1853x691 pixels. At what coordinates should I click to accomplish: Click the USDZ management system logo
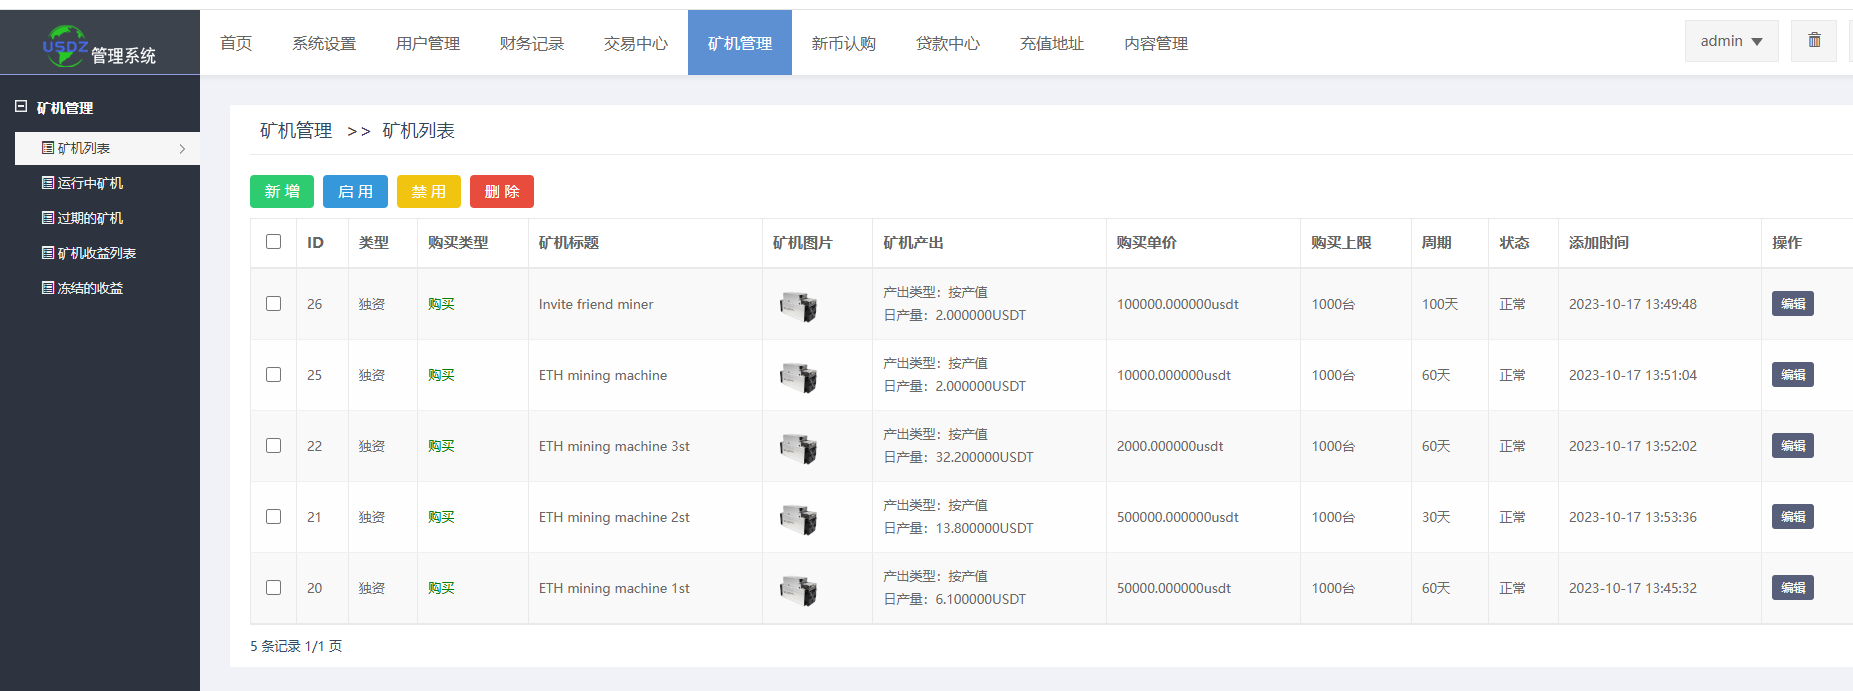(99, 46)
